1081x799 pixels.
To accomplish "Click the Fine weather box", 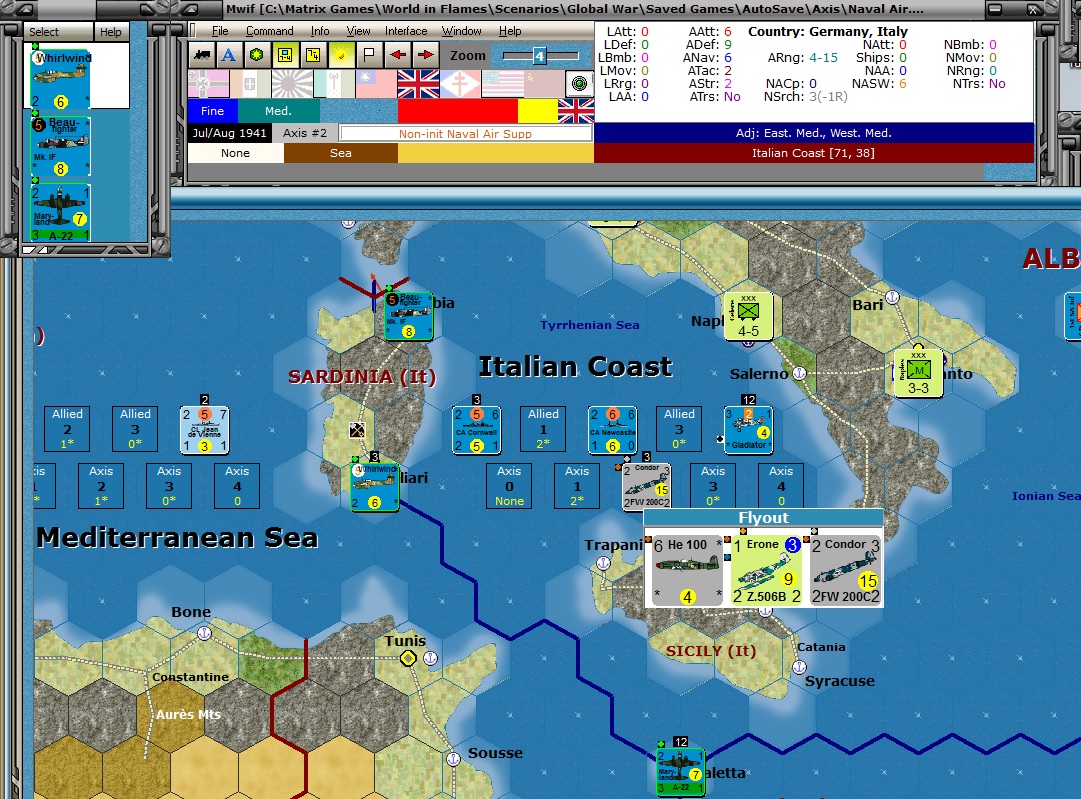I will coord(212,111).
